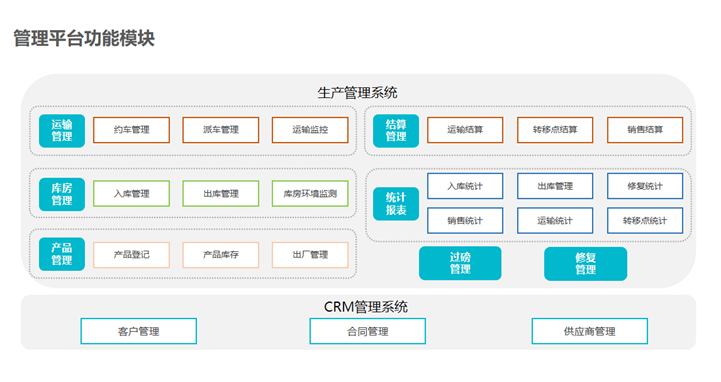Click the green-bordered 出库管理 box
Image resolution: width=721 pixels, height=382 pixels.
pos(221,194)
